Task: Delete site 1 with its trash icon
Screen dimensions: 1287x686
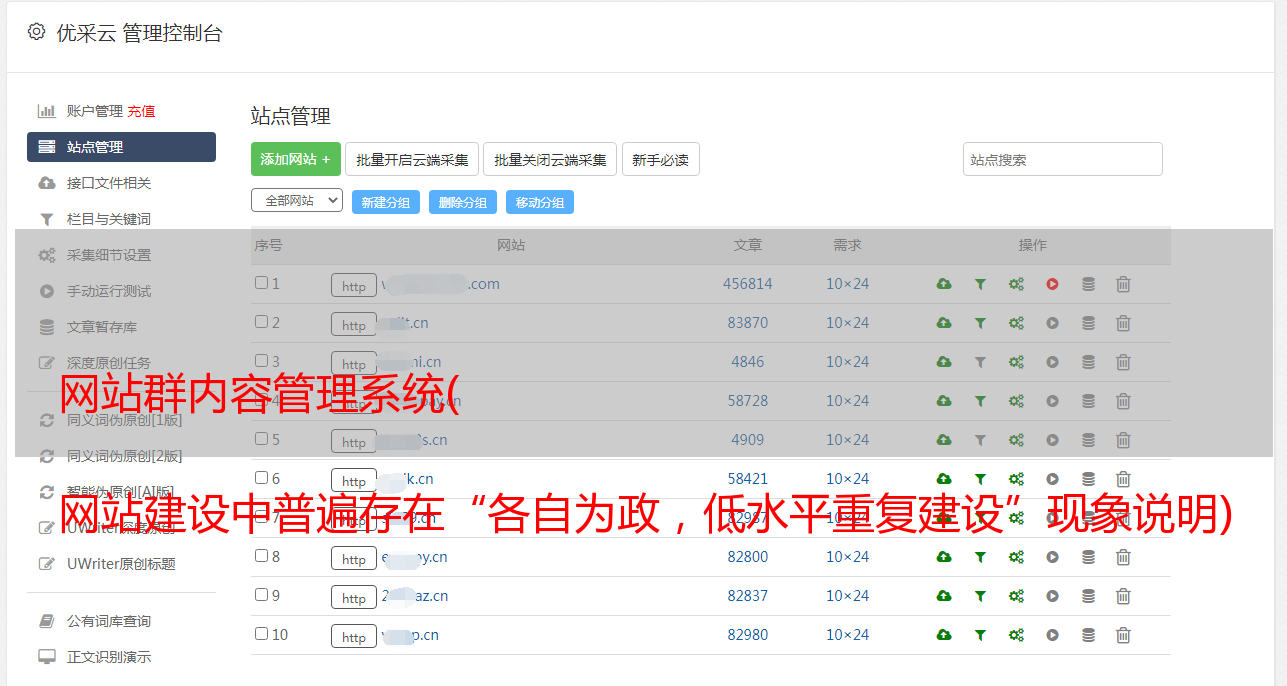Action: coord(1123,284)
